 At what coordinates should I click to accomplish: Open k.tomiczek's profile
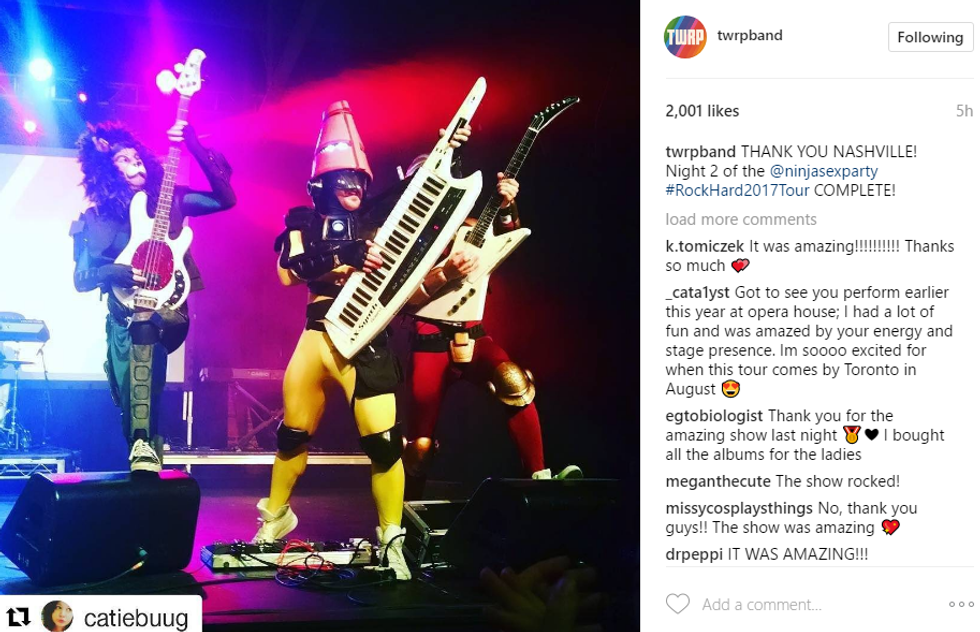pos(704,246)
